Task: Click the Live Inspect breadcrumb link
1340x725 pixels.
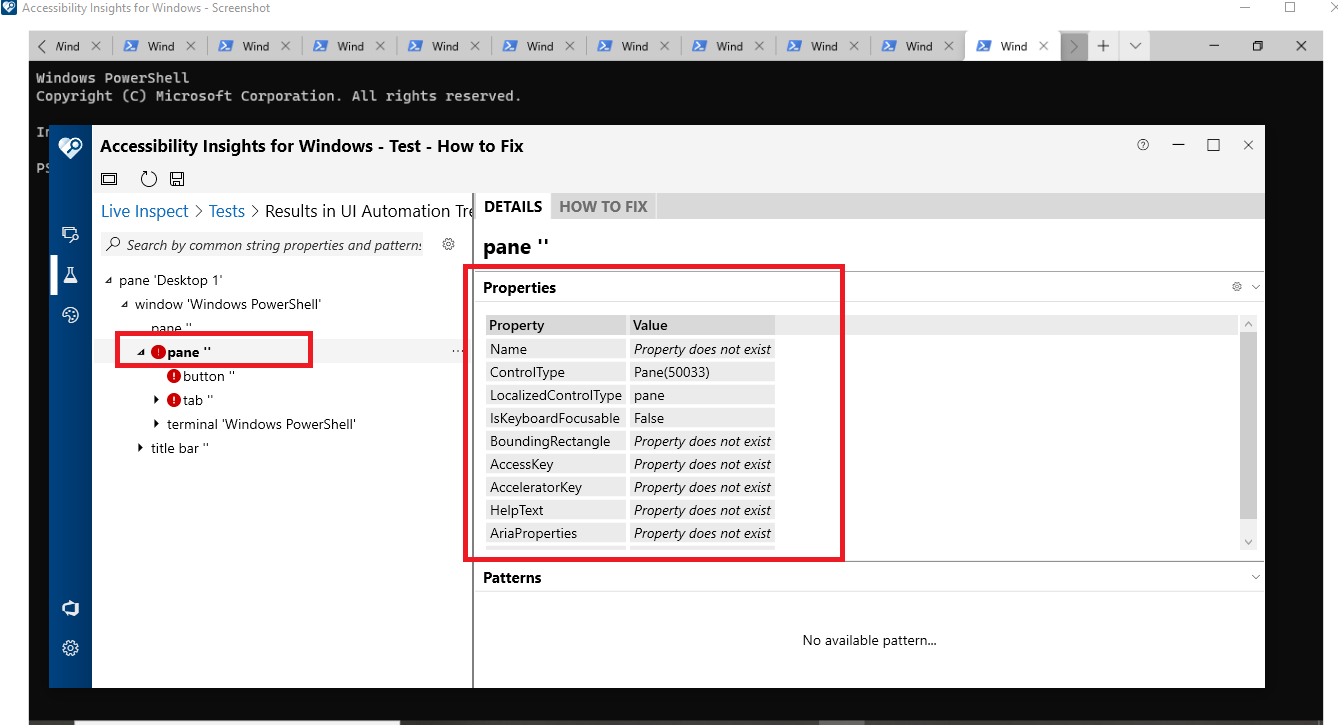Action: pos(144,210)
